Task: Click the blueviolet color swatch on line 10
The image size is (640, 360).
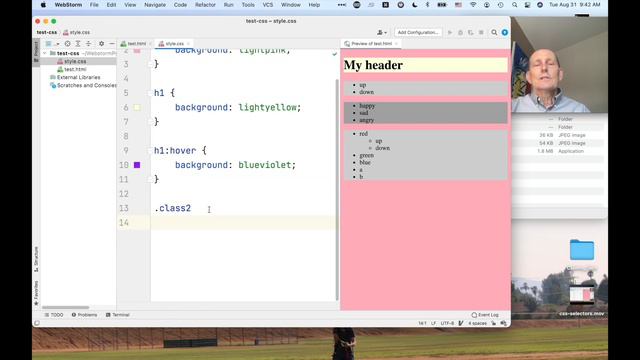Action: [x=137, y=165]
